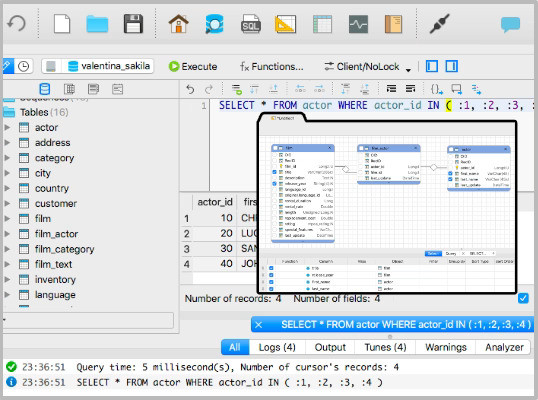Run the query with Execute
This screenshot has width=538, height=400.
[193, 66]
